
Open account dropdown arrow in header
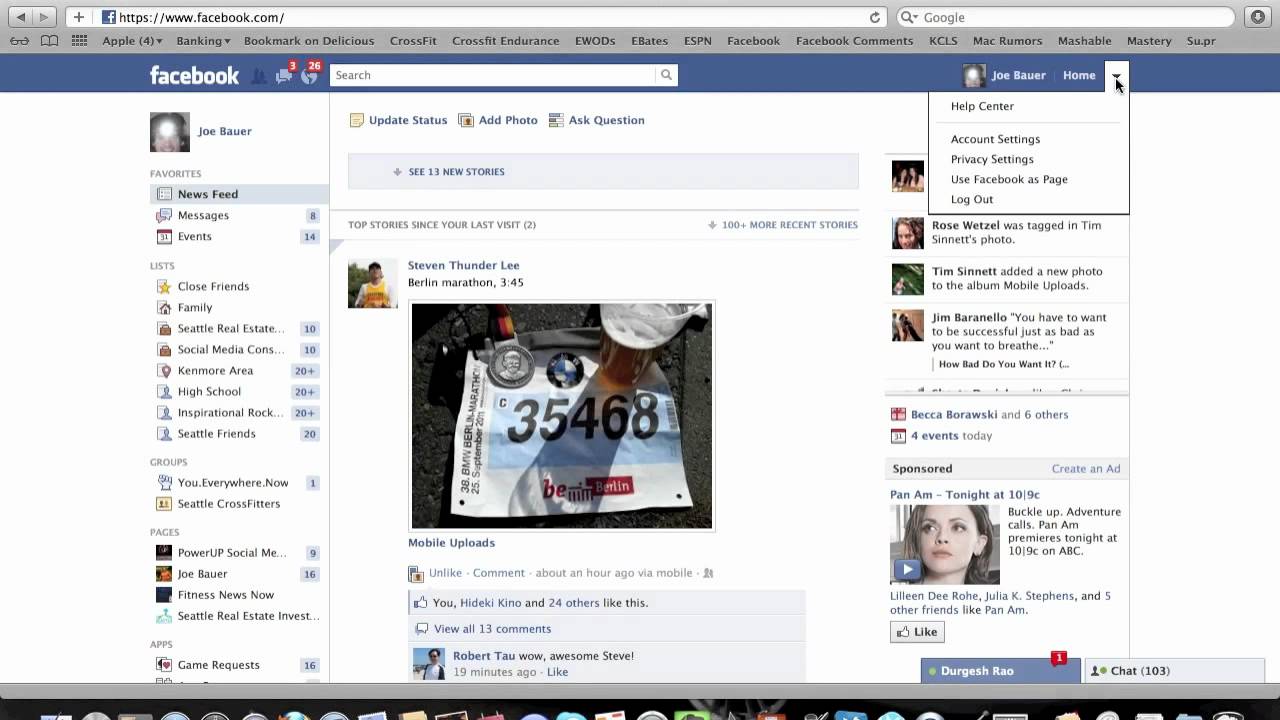pos(1116,76)
